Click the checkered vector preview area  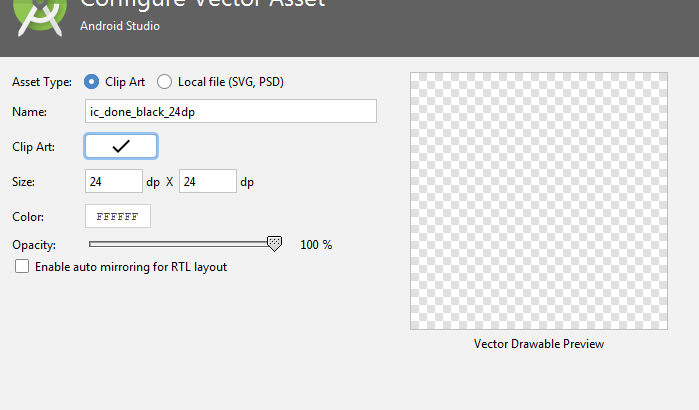pyautogui.click(x=538, y=200)
